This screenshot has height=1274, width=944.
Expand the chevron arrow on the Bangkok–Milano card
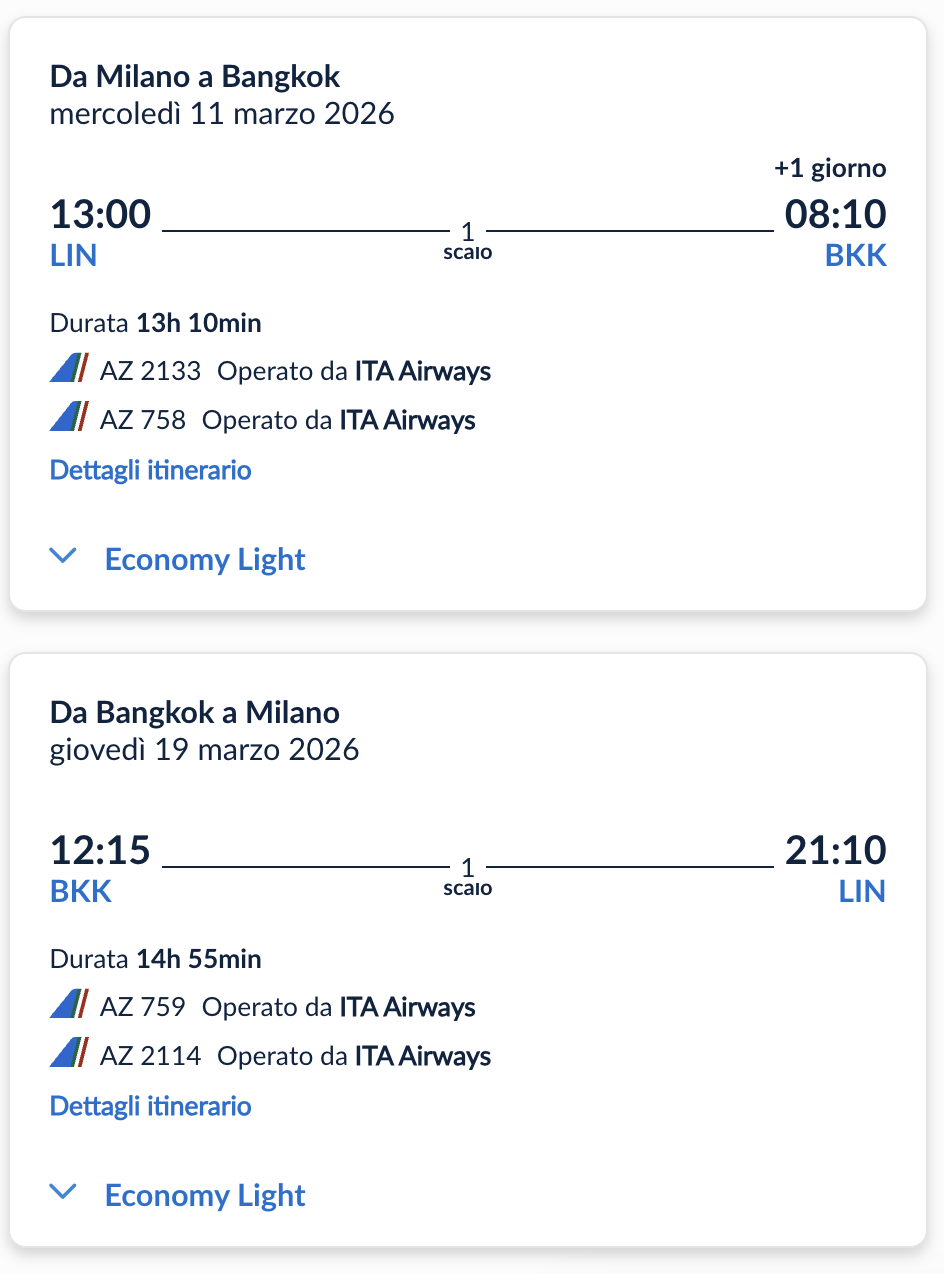[63, 1193]
